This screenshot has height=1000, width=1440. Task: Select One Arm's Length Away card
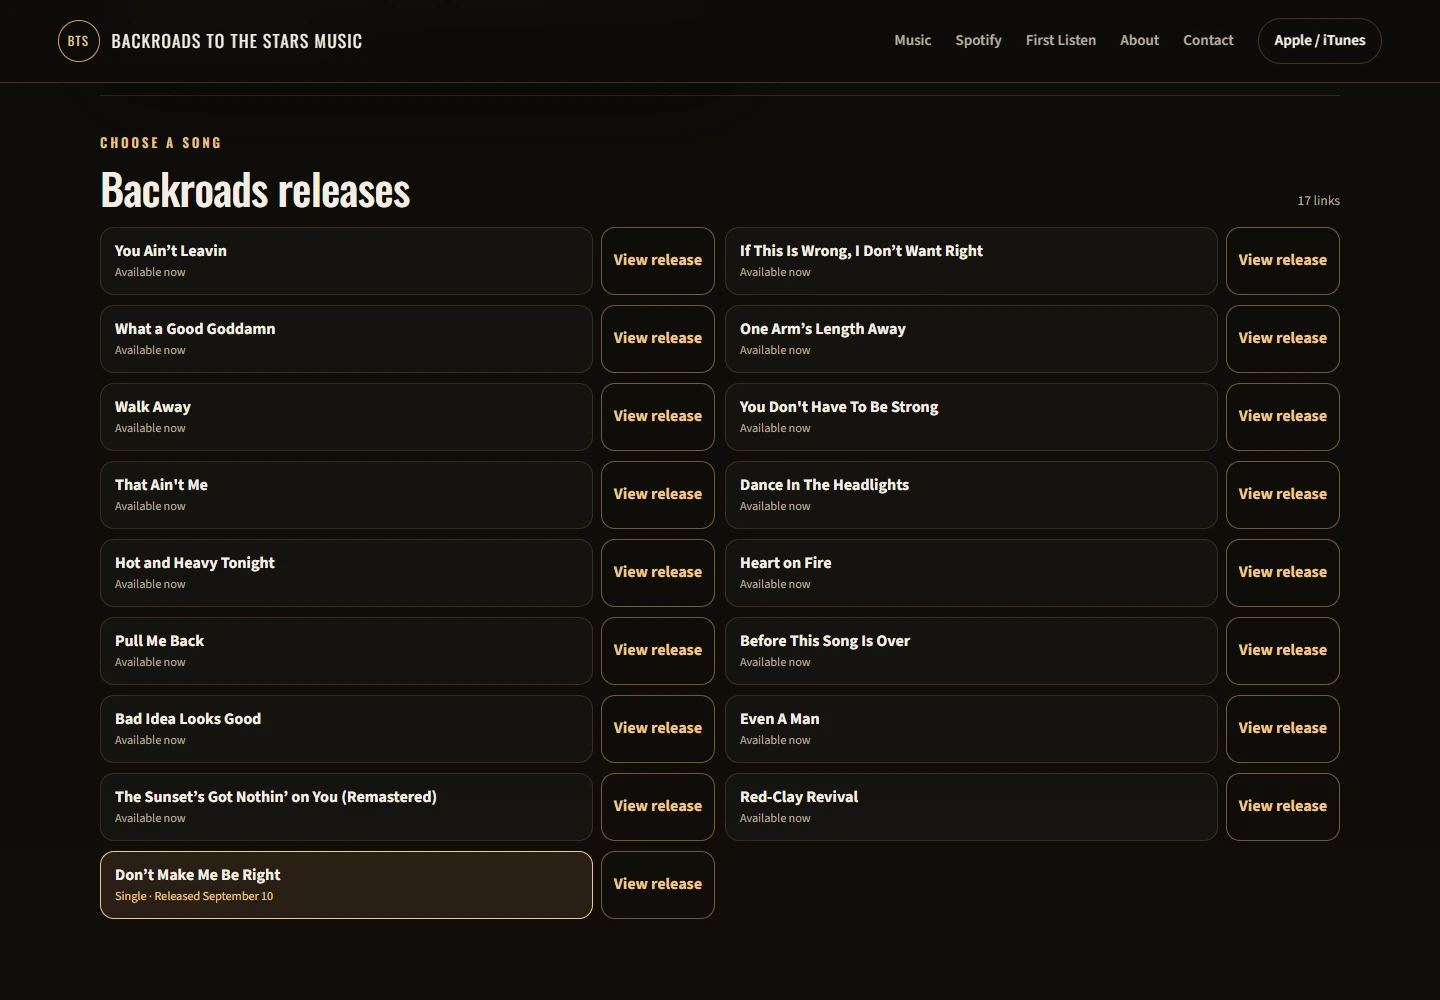[971, 339]
